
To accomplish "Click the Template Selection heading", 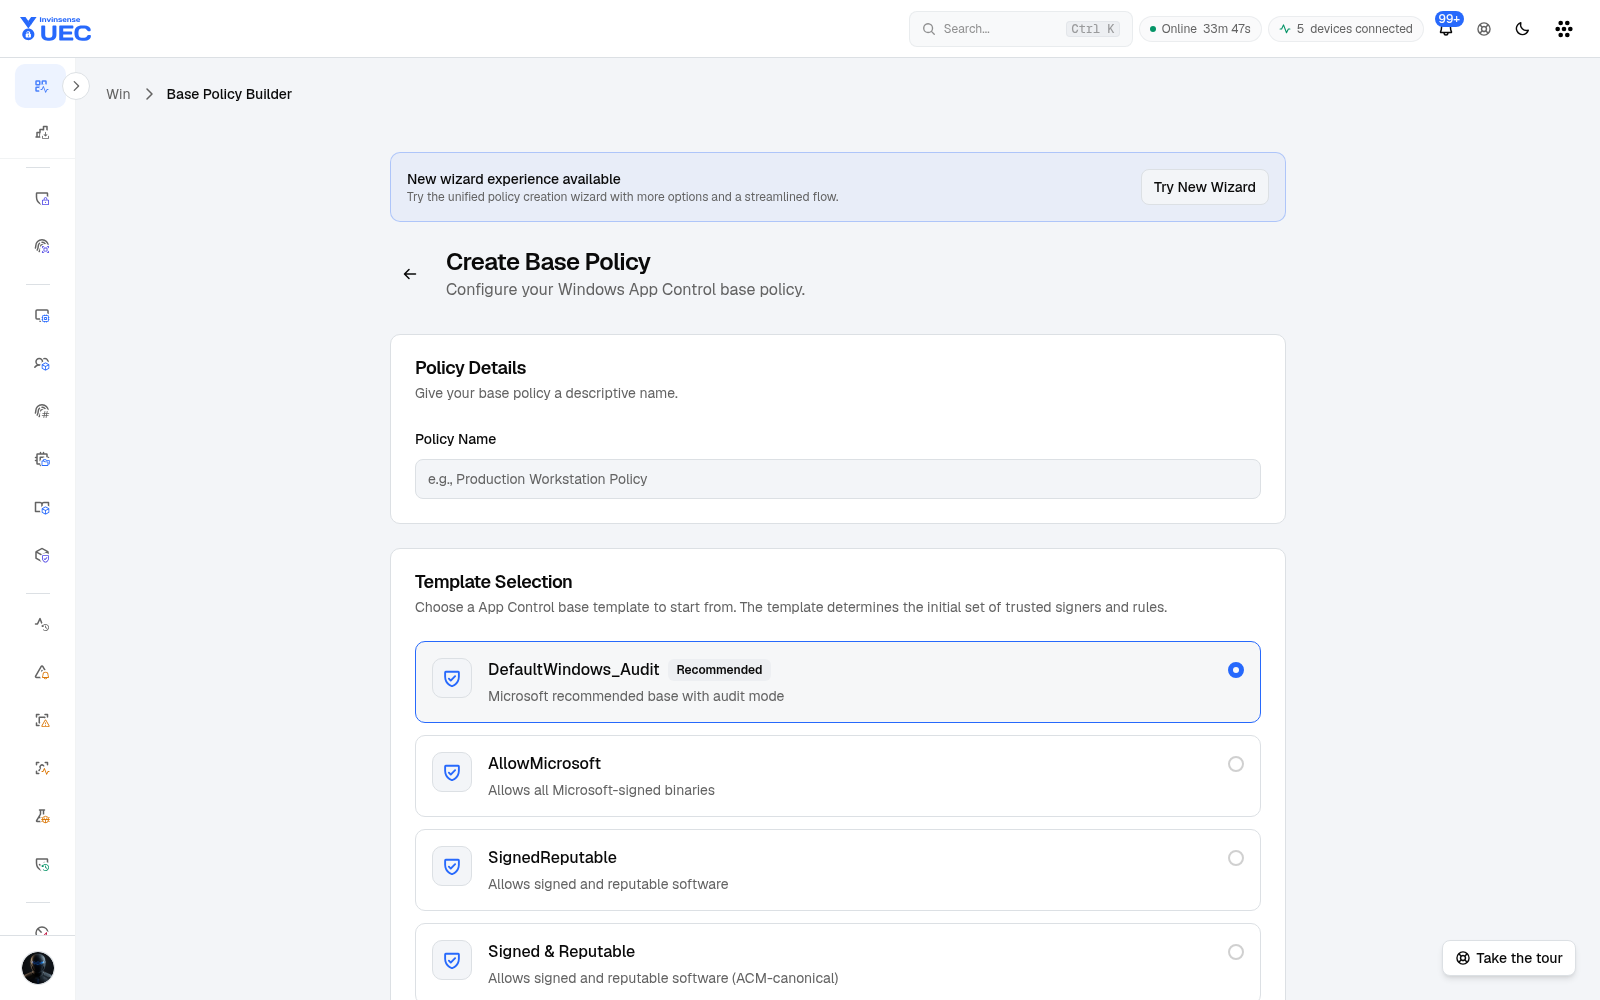I will tap(494, 582).
